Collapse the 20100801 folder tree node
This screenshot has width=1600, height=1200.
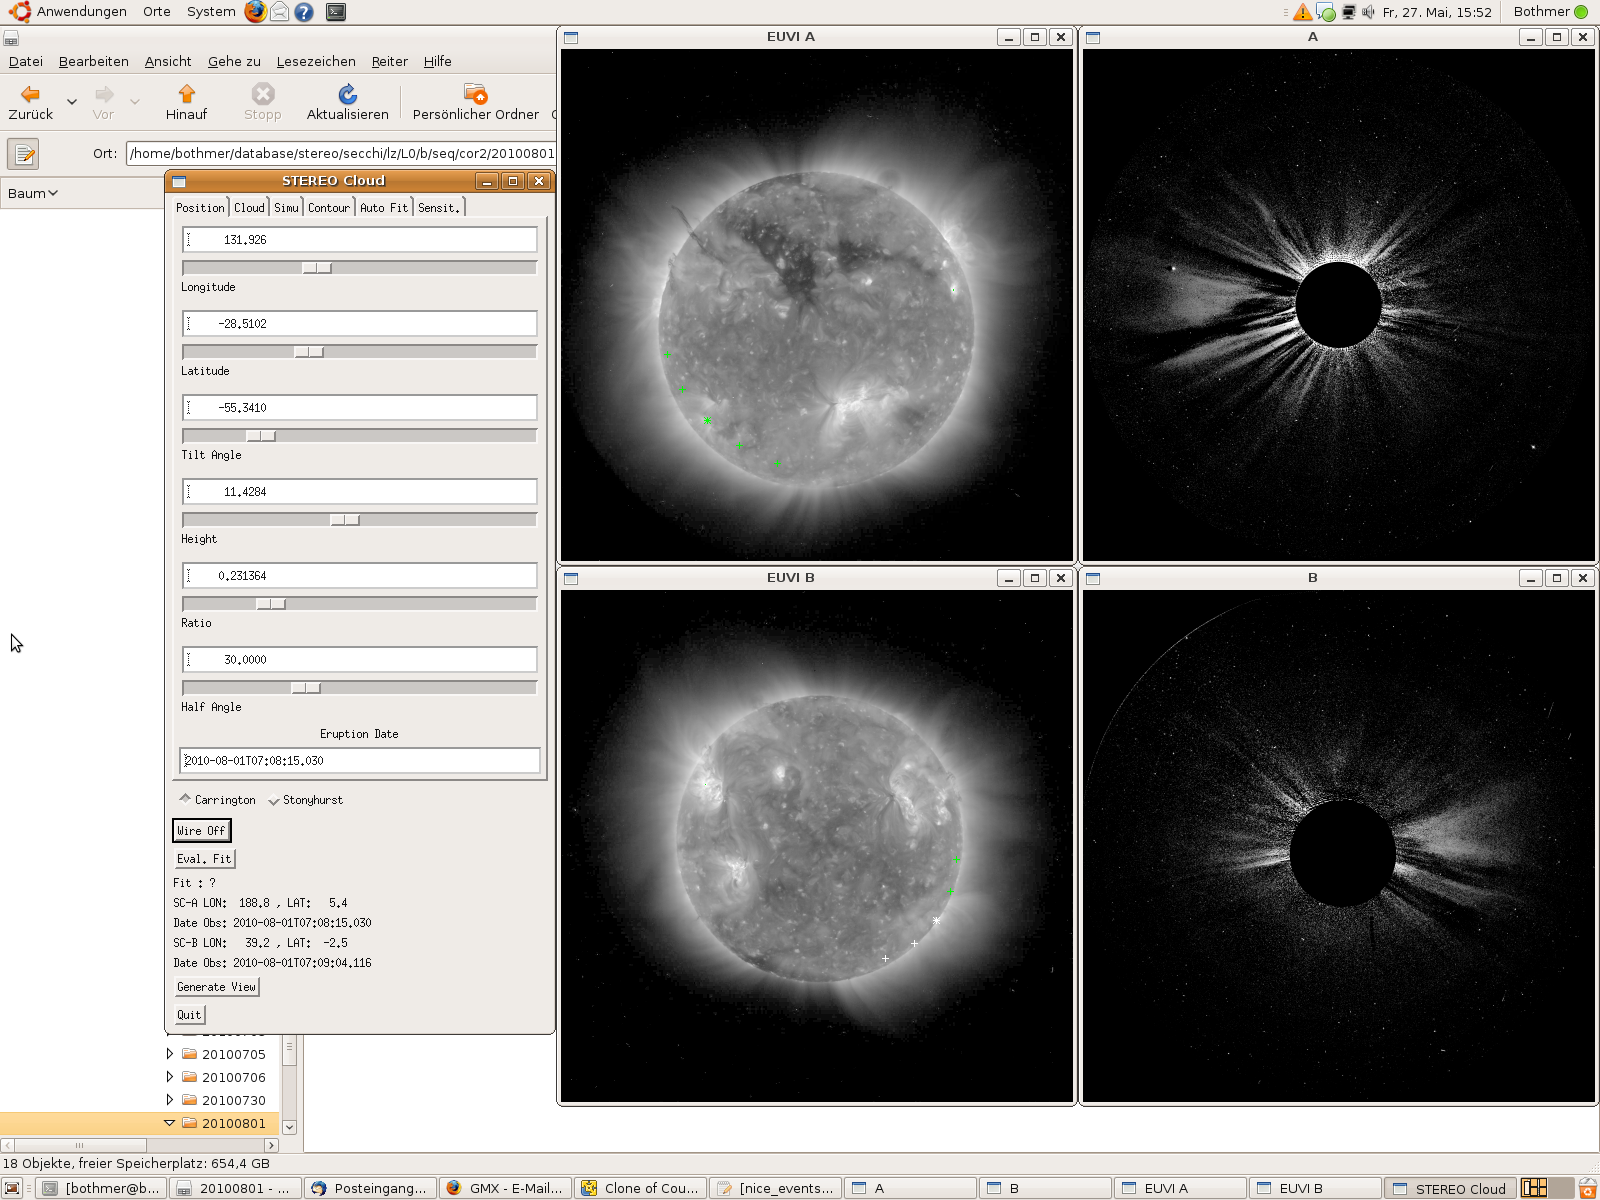(169, 1123)
